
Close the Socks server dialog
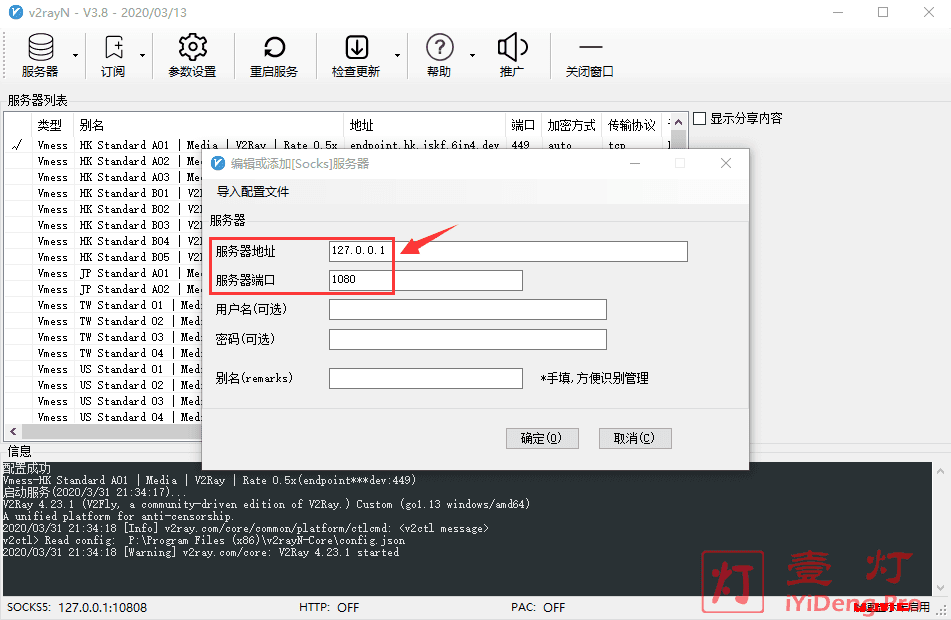tap(726, 163)
